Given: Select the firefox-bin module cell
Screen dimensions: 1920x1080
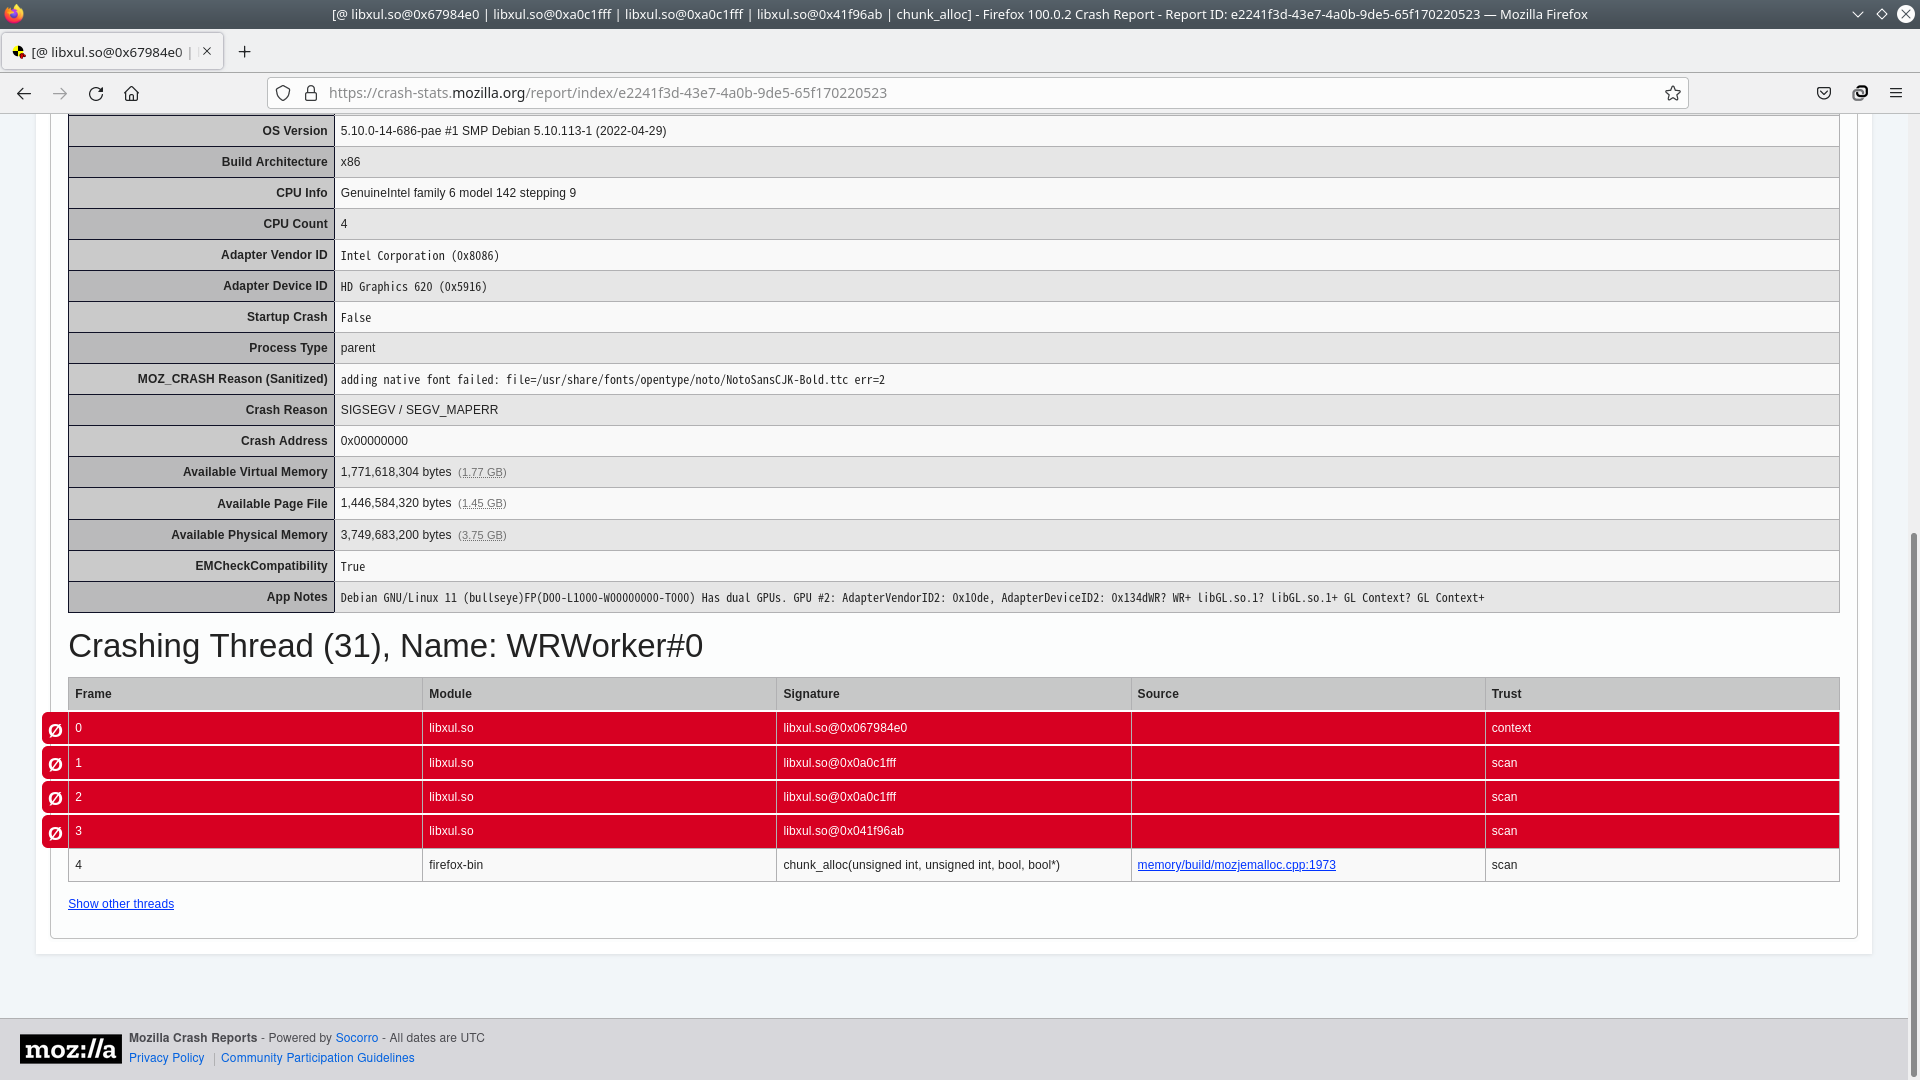Looking at the screenshot, I should [x=599, y=865].
